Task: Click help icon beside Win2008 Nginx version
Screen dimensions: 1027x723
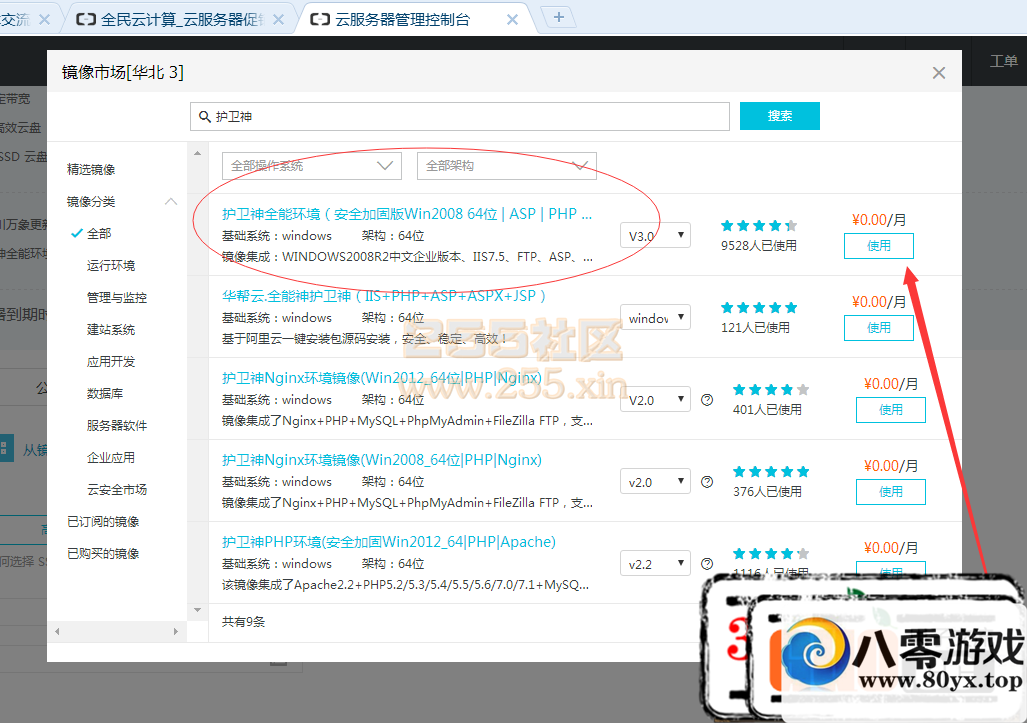Action: pos(707,482)
